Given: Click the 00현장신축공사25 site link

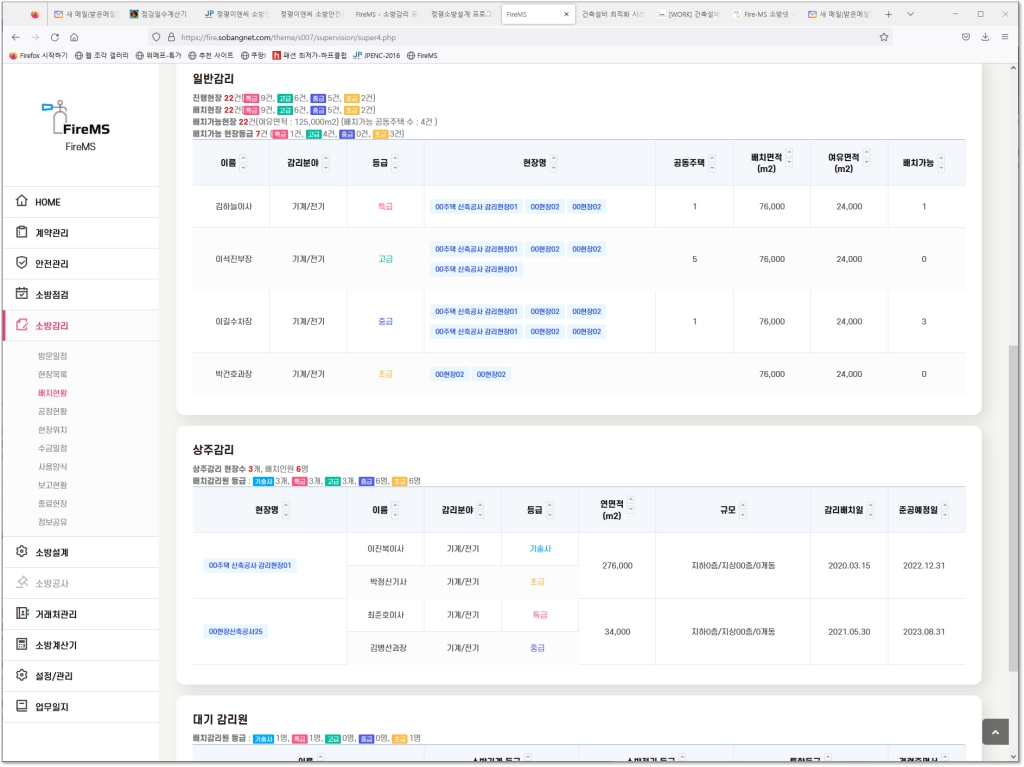Looking at the screenshot, I should (x=236, y=632).
